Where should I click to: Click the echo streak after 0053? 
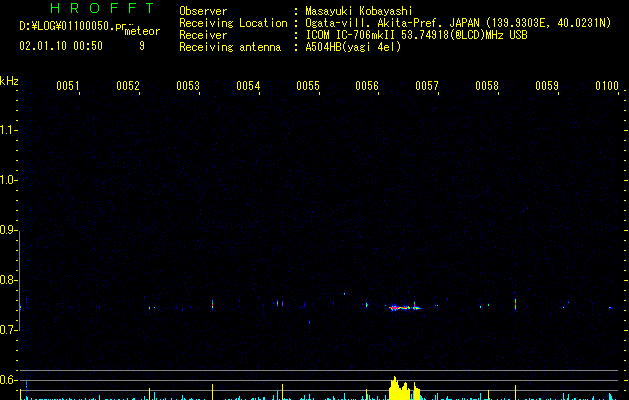click(x=213, y=305)
